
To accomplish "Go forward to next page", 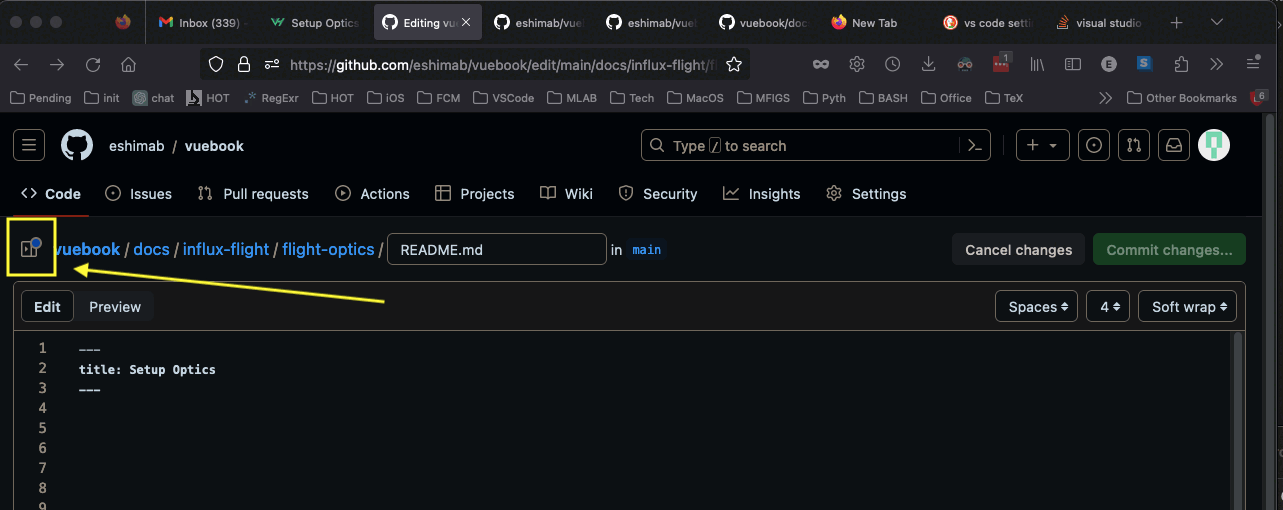I will pyautogui.click(x=57, y=64).
